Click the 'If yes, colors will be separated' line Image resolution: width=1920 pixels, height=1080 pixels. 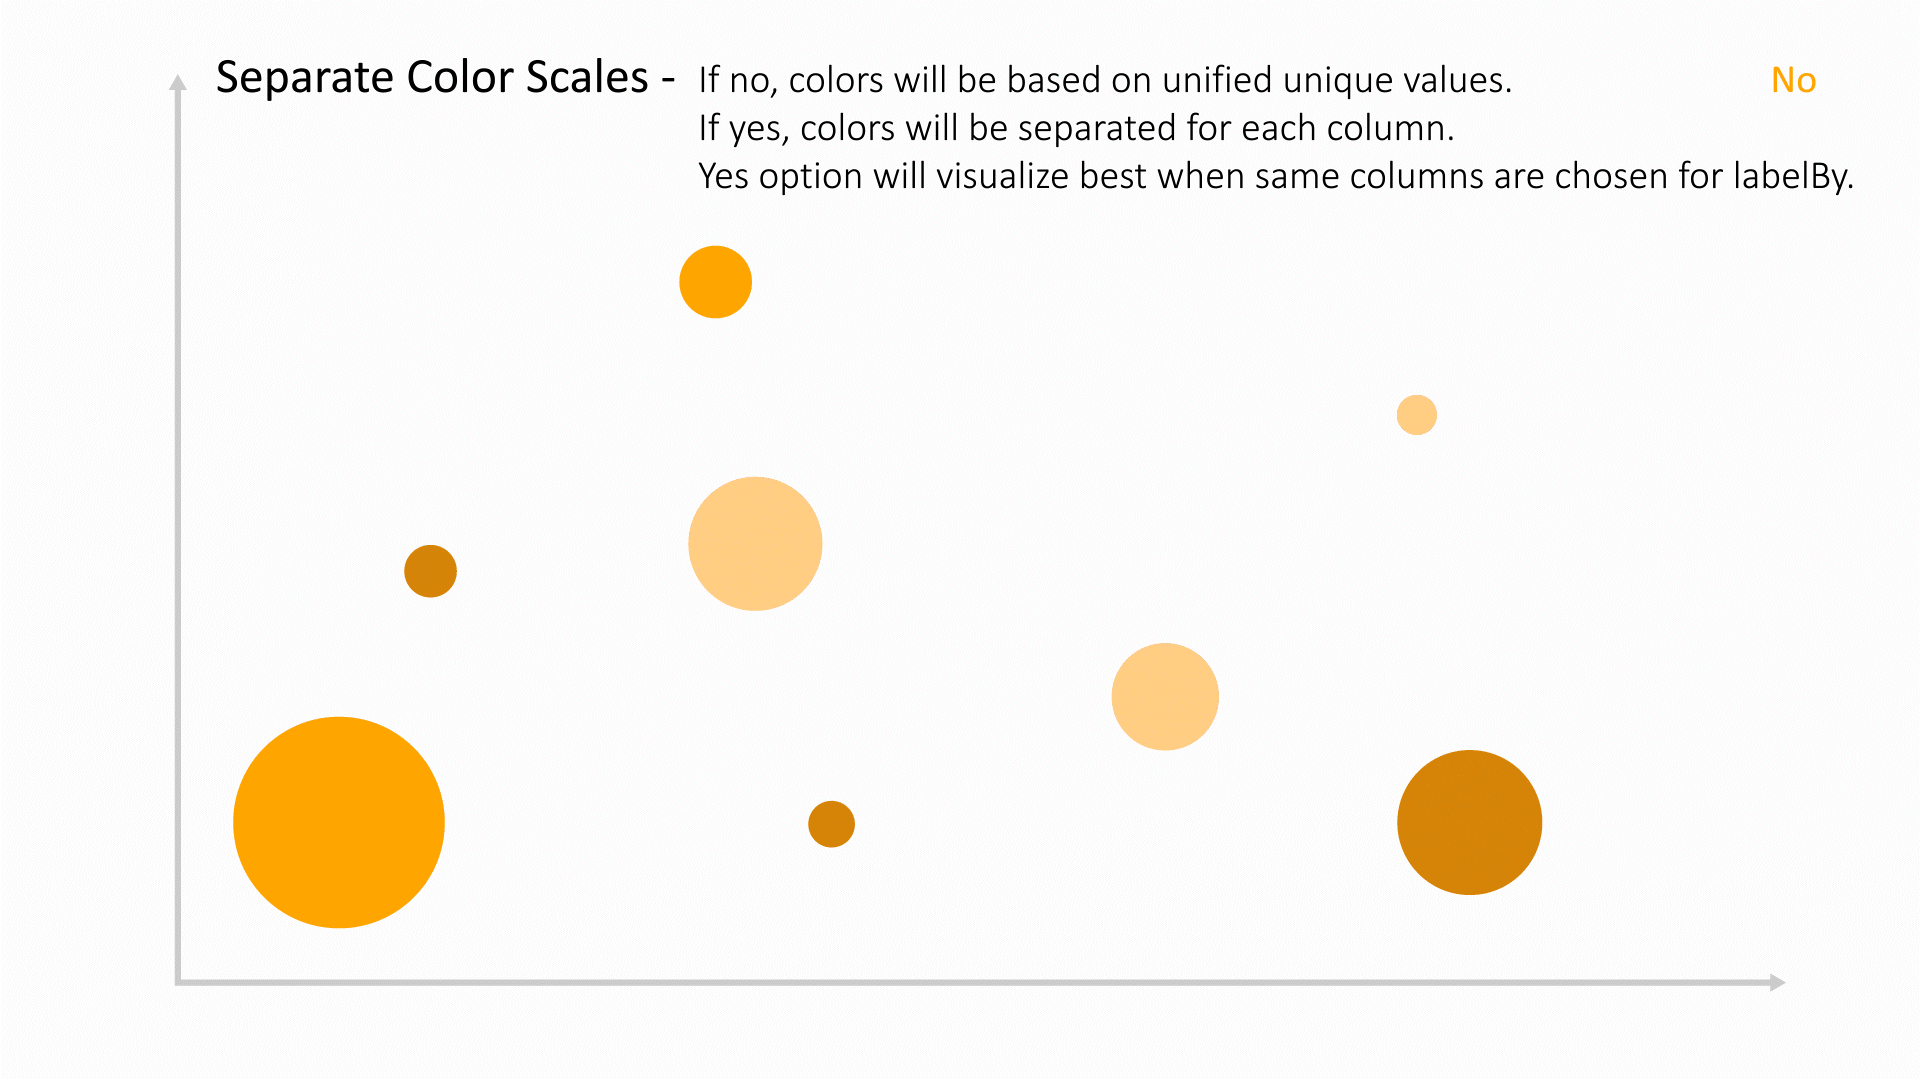coord(1076,128)
